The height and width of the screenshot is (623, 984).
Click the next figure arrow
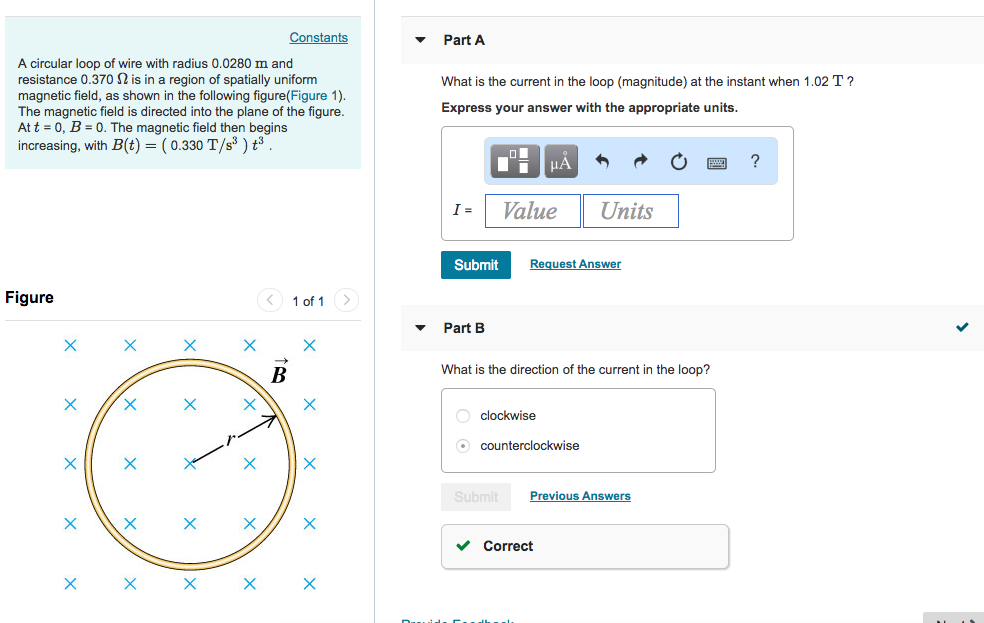pyautogui.click(x=346, y=300)
